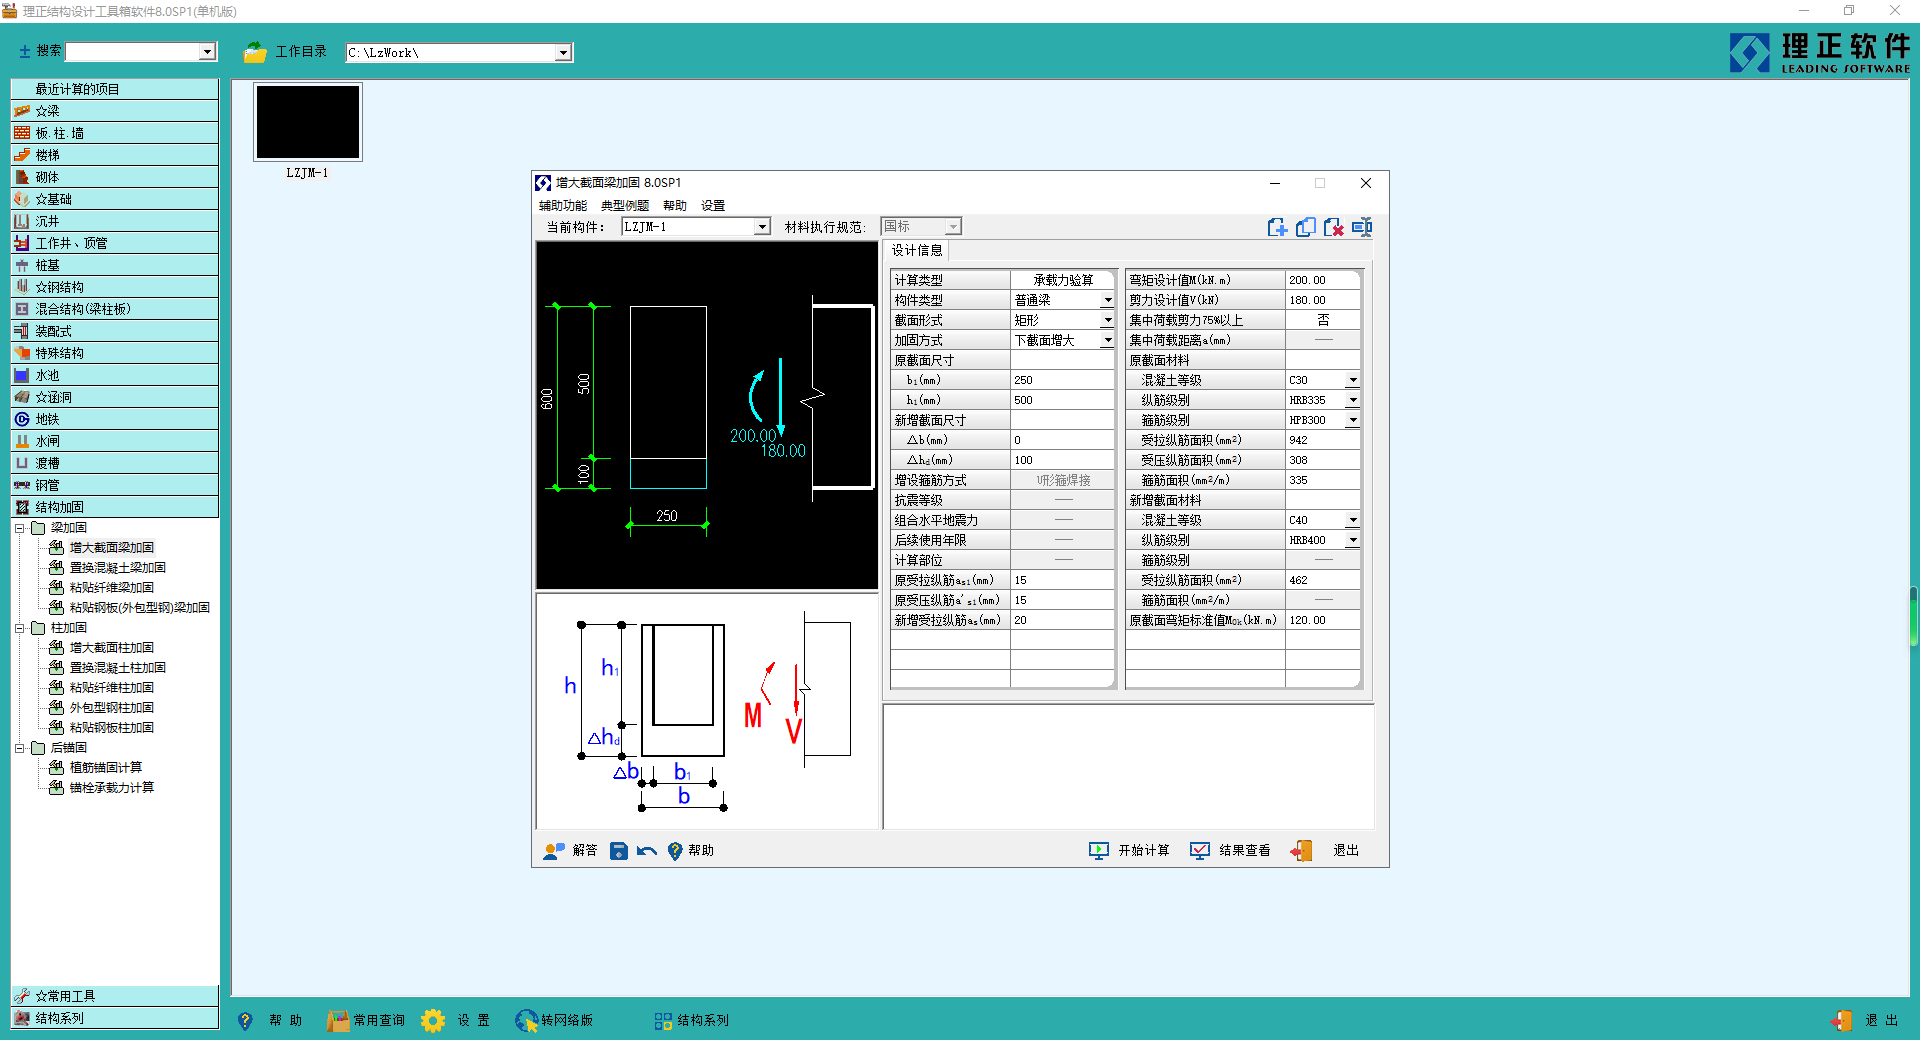
Task: Copy the current component using the copy icon
Action: pyautogui.click(x=1305, y=227)
